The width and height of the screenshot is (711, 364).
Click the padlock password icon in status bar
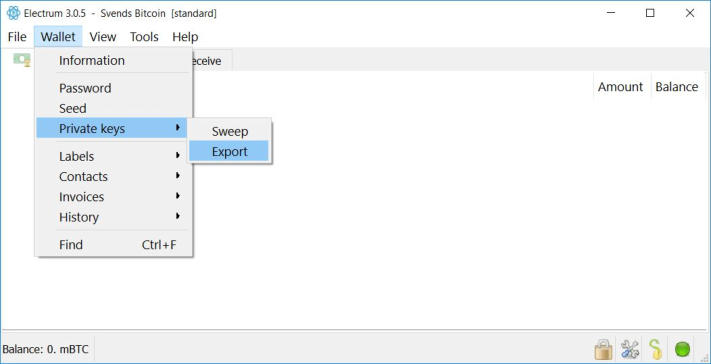[603, 349]
